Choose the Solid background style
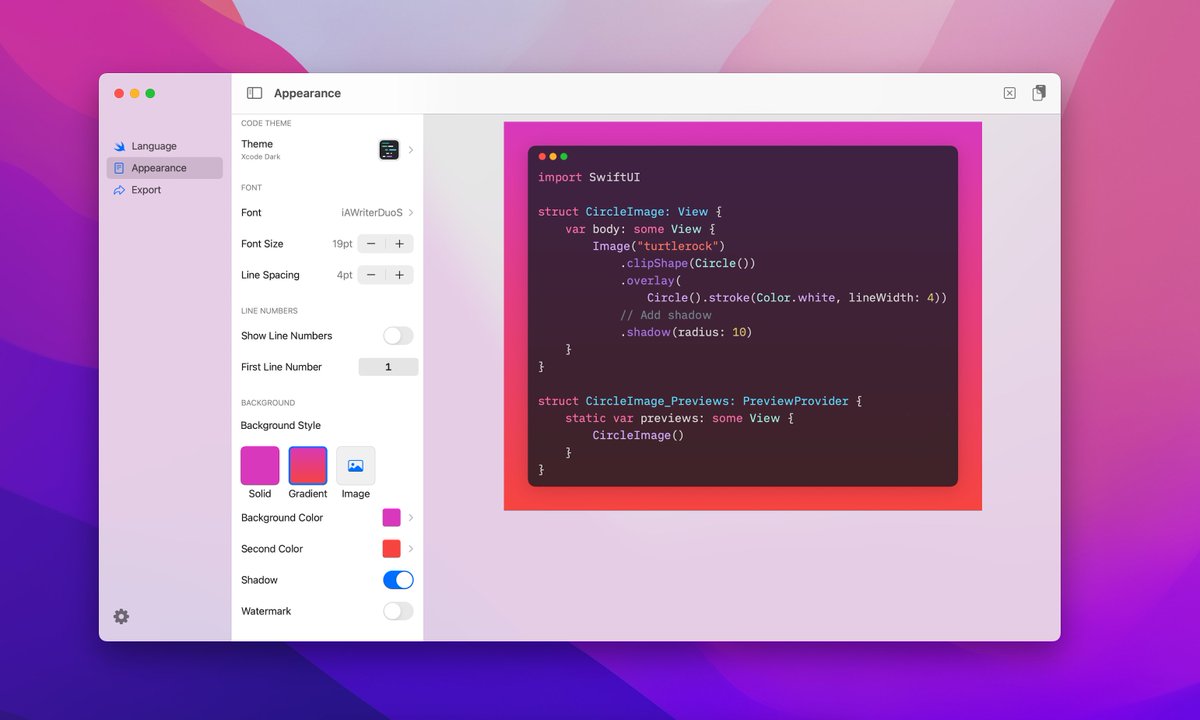This screenshot has width=1200, height=720. (x=260, y=466)
